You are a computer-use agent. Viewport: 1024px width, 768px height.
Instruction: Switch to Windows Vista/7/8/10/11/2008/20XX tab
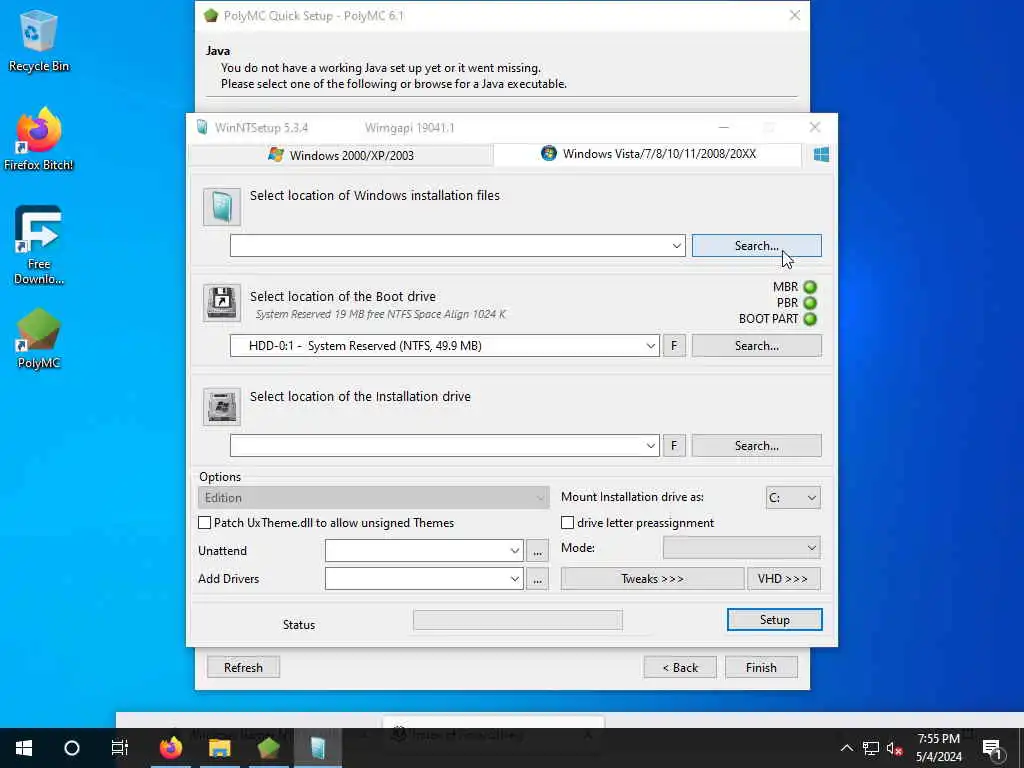tap(648, 154)
